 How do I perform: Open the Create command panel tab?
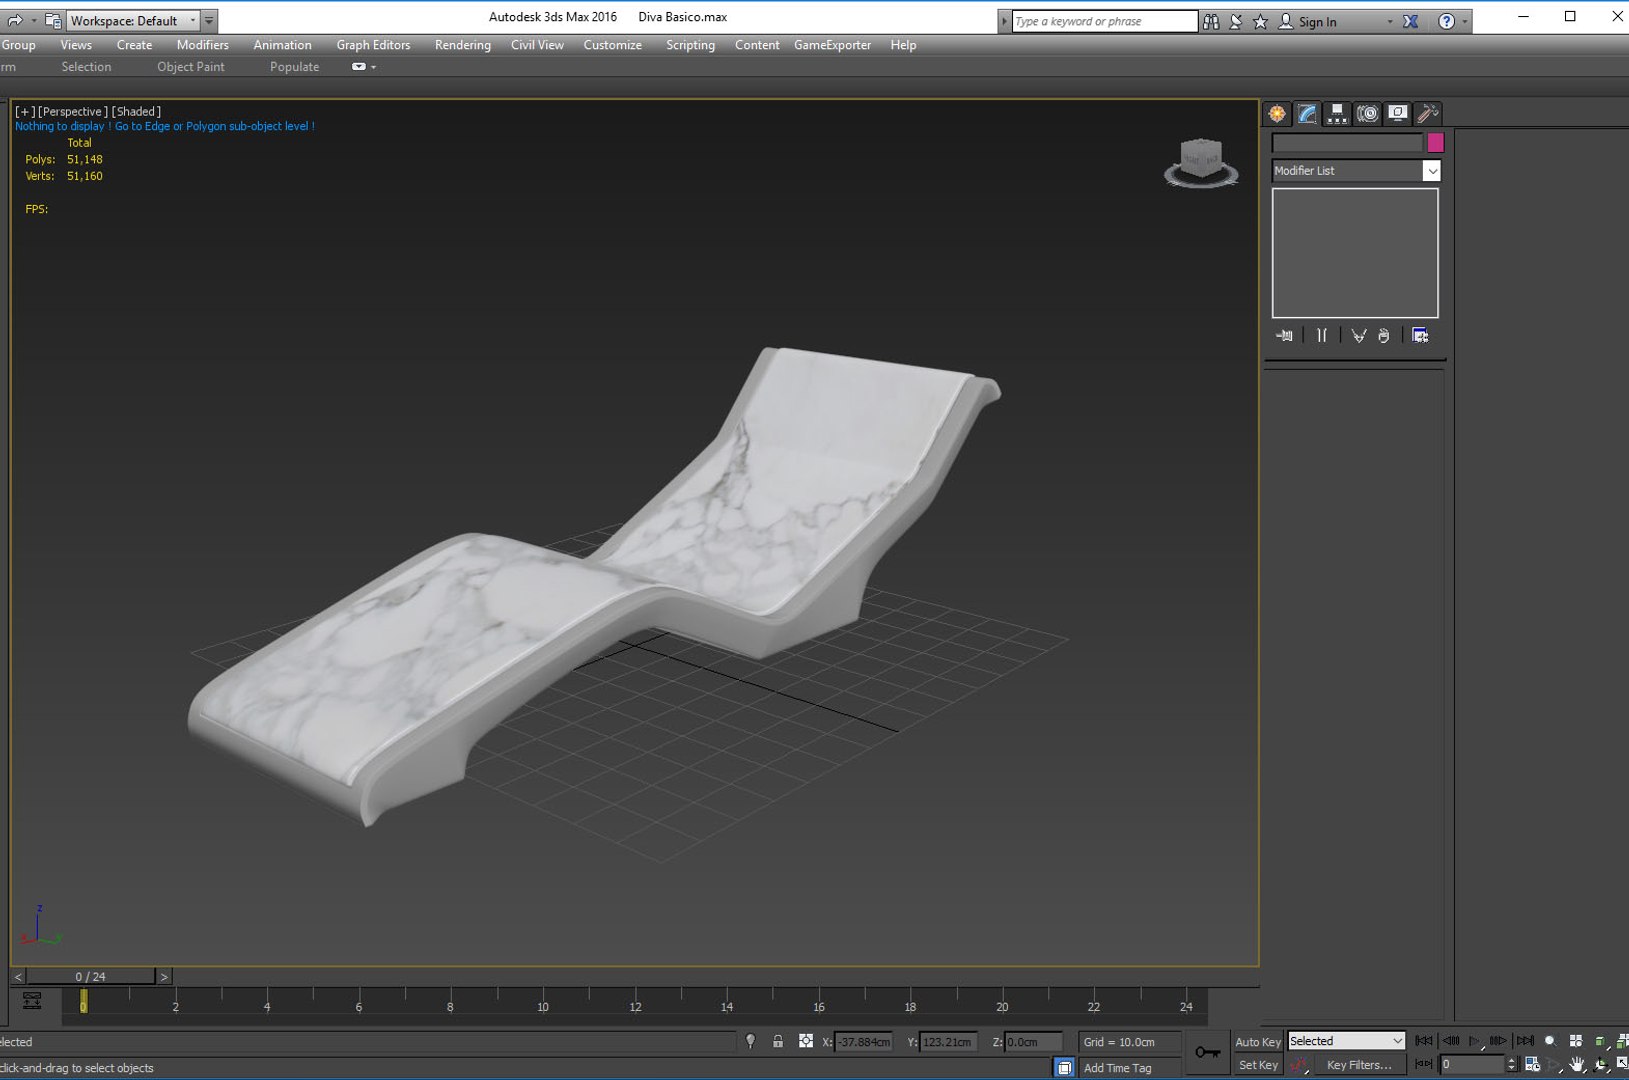pyautogui.click(x=1277, y=114)
